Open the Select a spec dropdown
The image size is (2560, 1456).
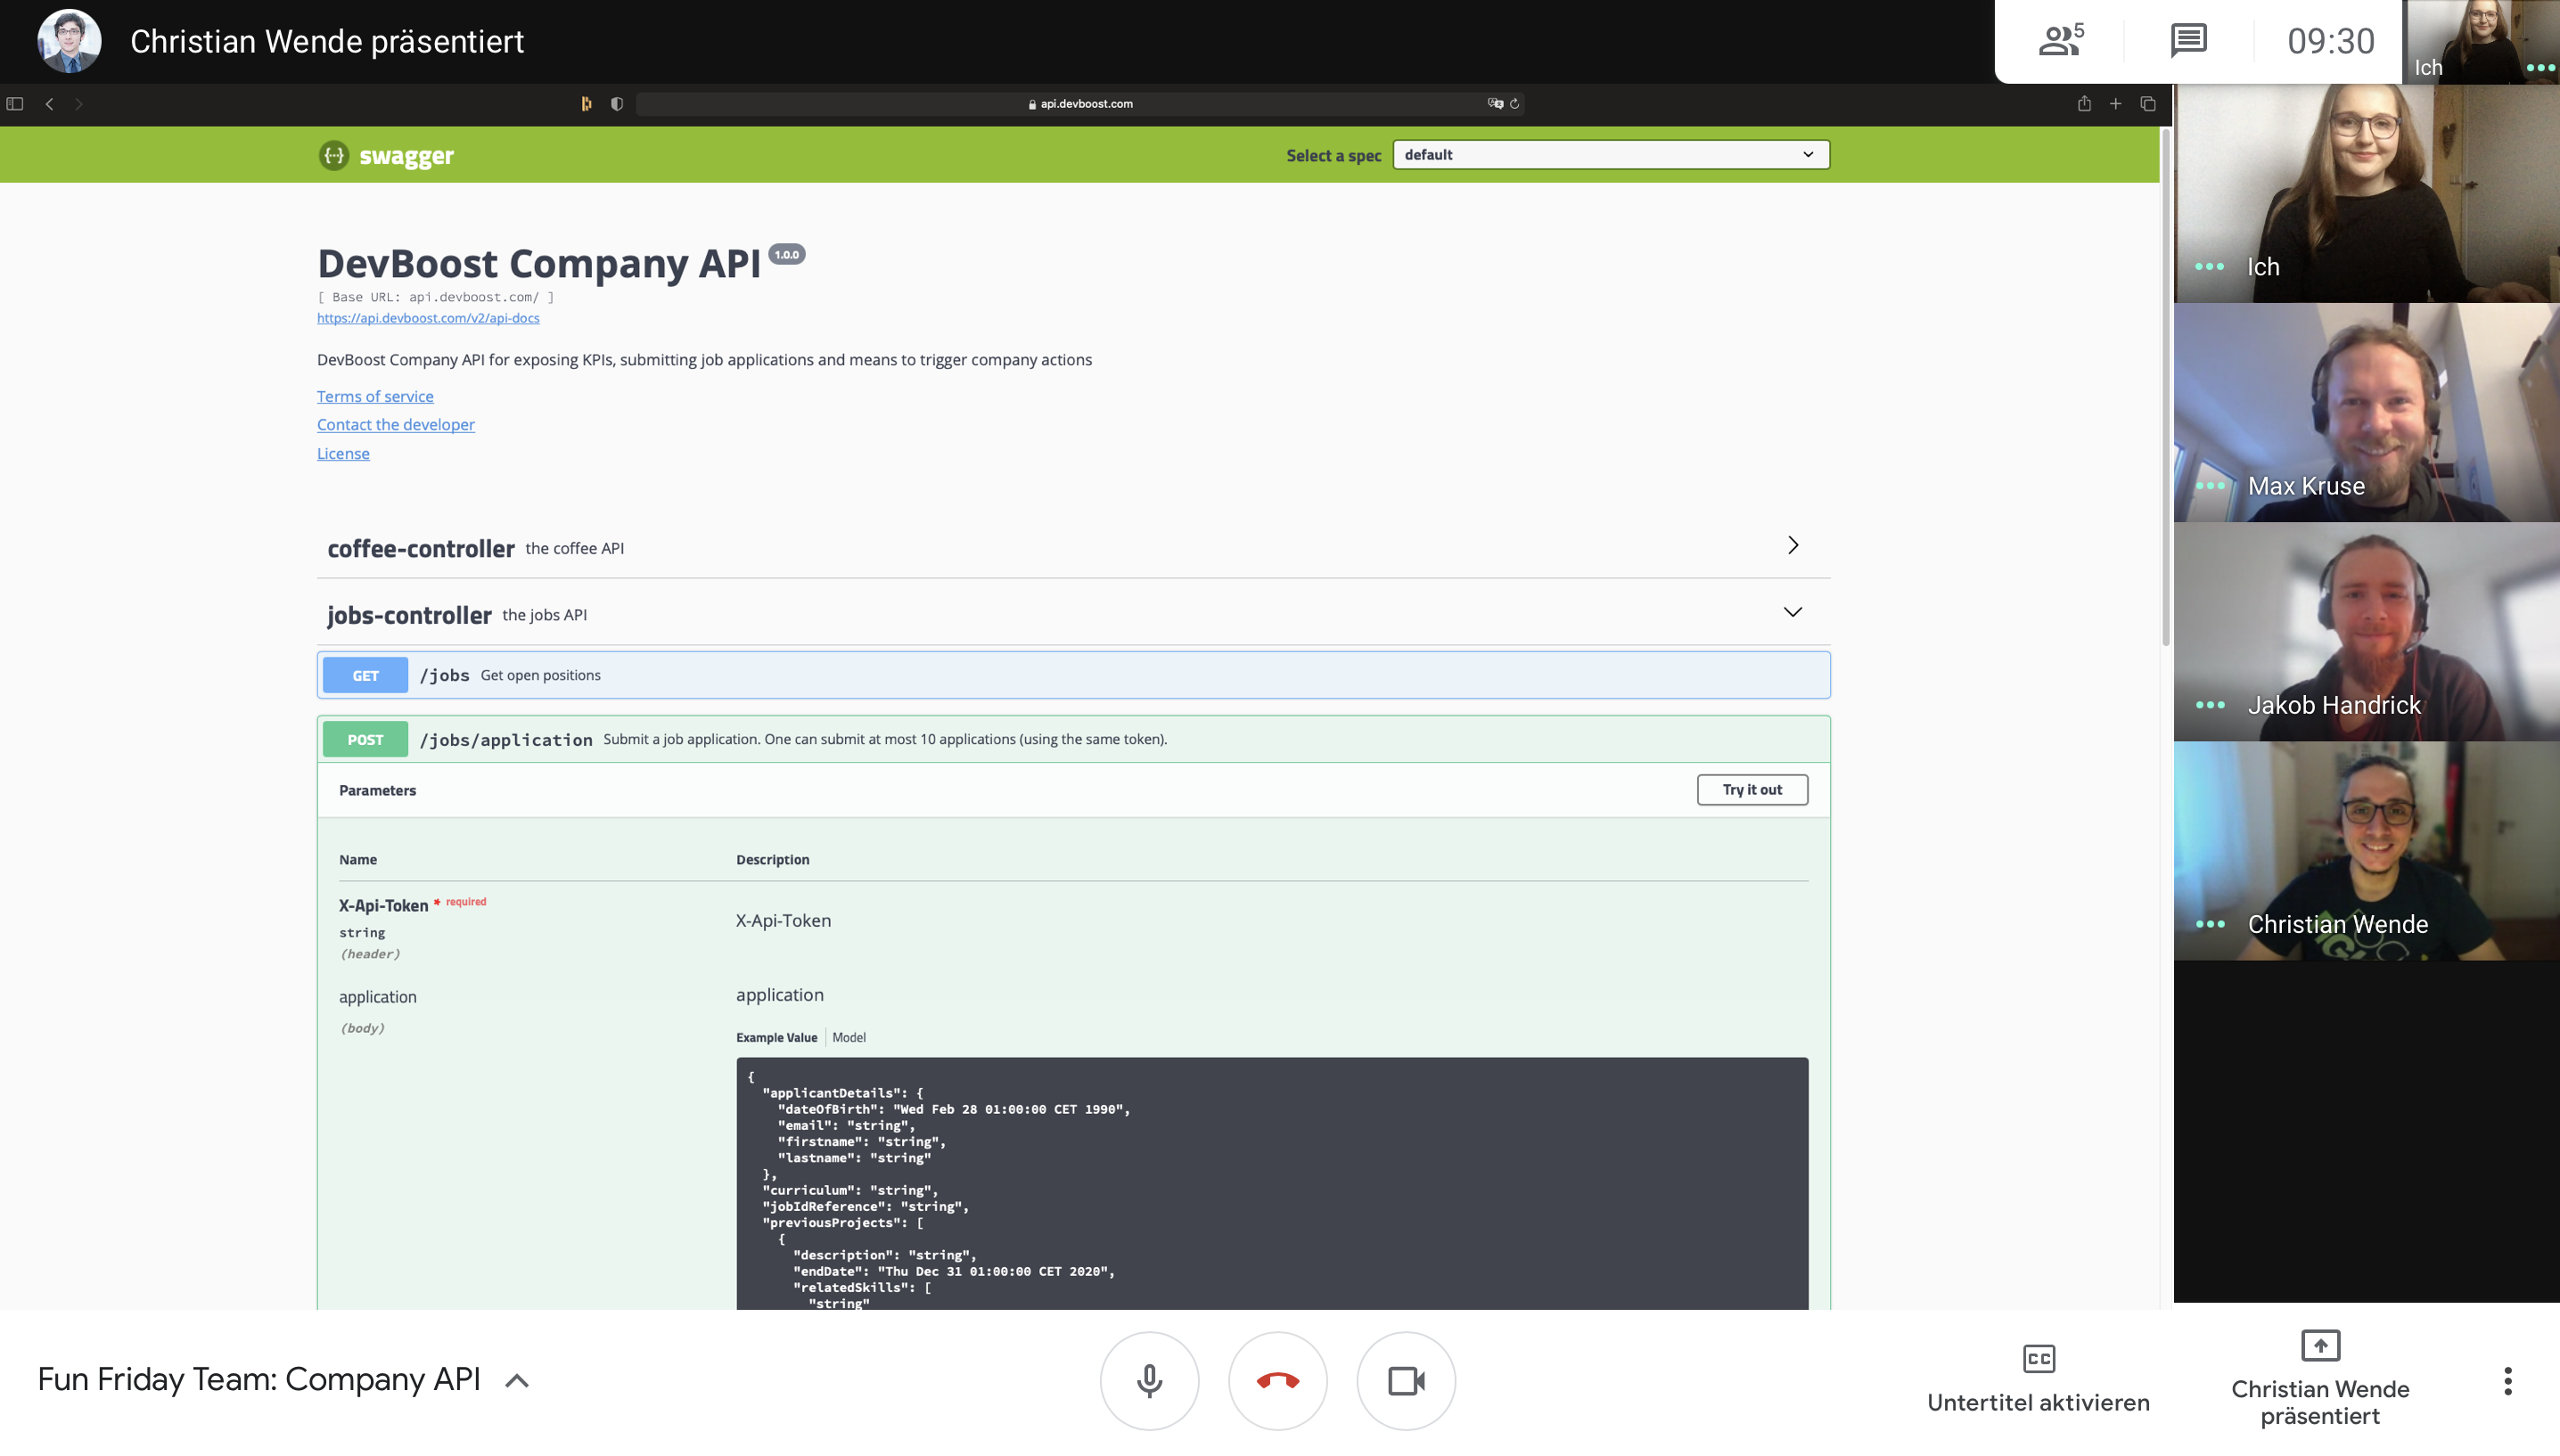point(1611,155)
